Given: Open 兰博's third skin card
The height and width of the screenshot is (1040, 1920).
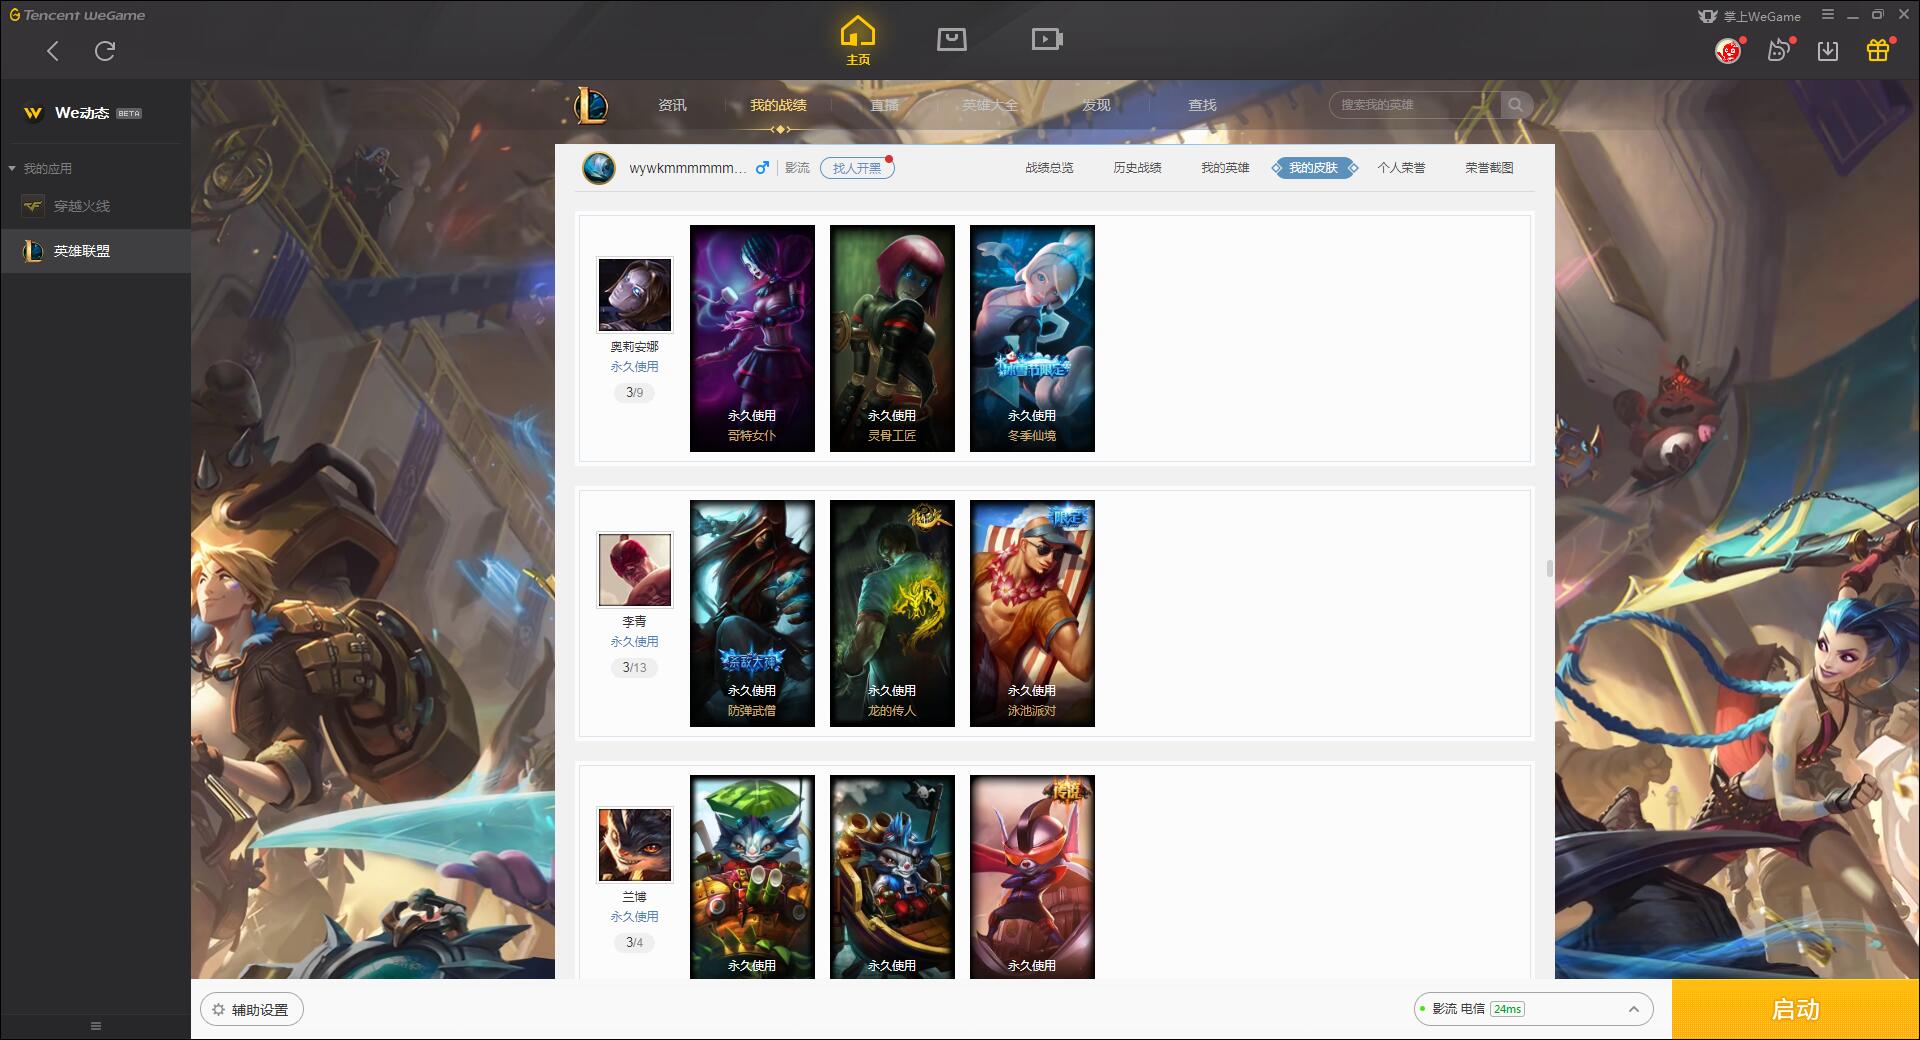Looking at the screenshot, I should [x=1032, y=877].
